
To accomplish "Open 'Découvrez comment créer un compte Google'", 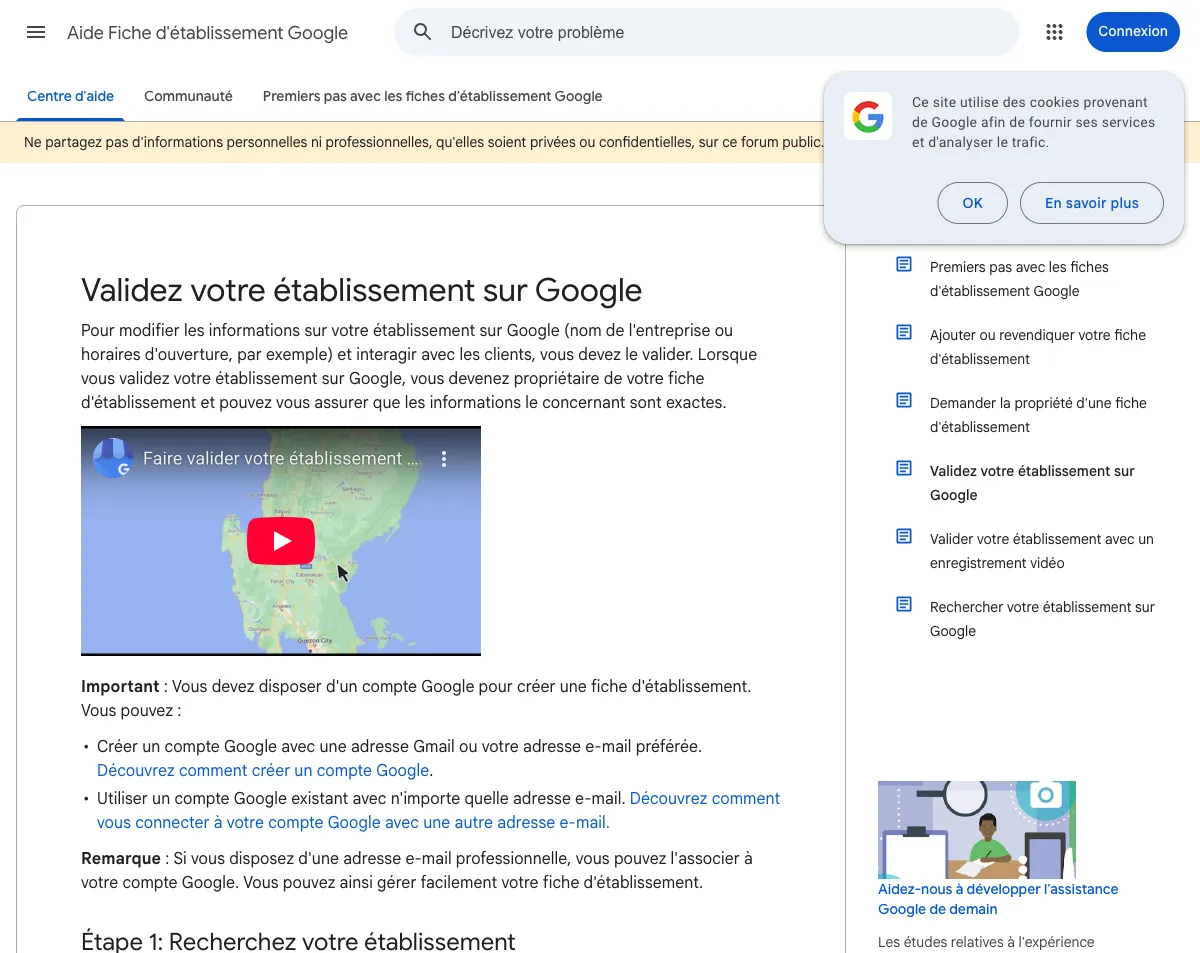I will click(x=261, y=770).
